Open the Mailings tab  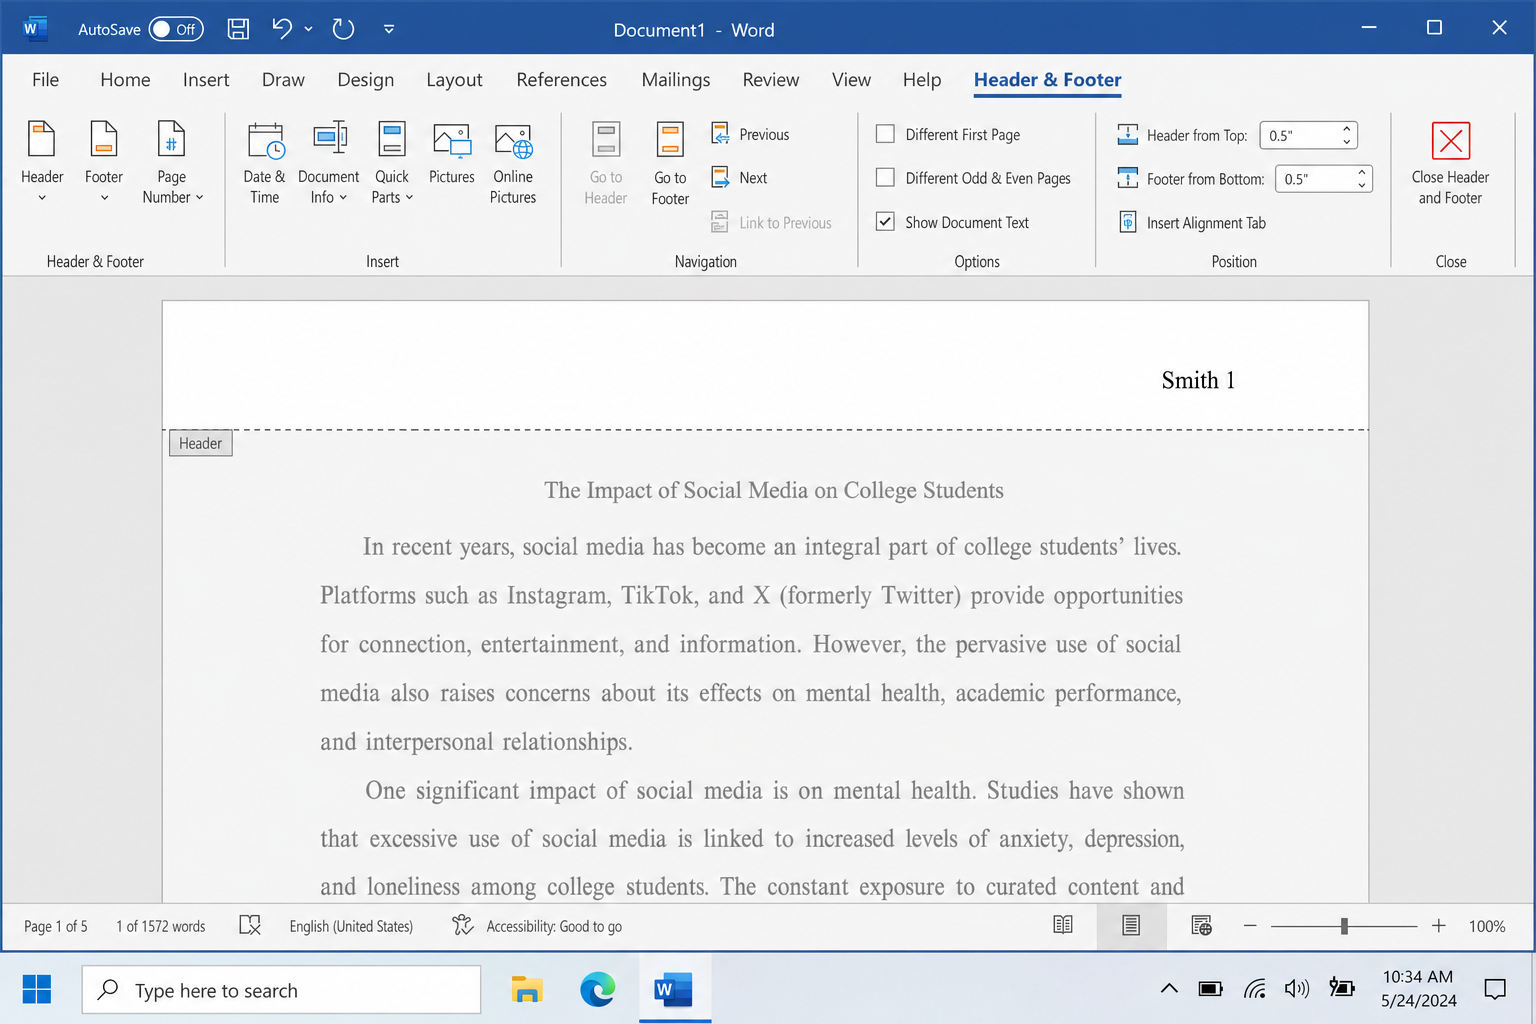676,80
